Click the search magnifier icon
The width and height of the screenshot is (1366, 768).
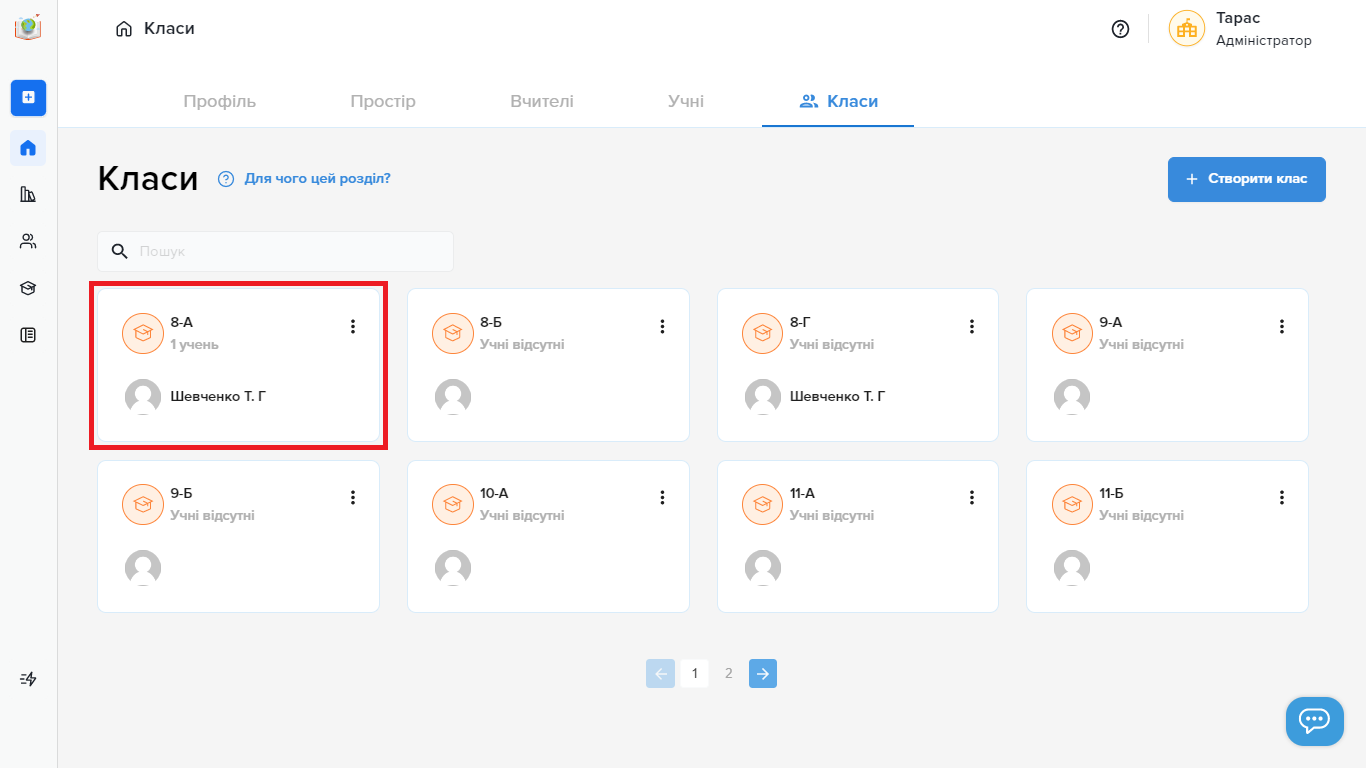(x=119, y=251)
